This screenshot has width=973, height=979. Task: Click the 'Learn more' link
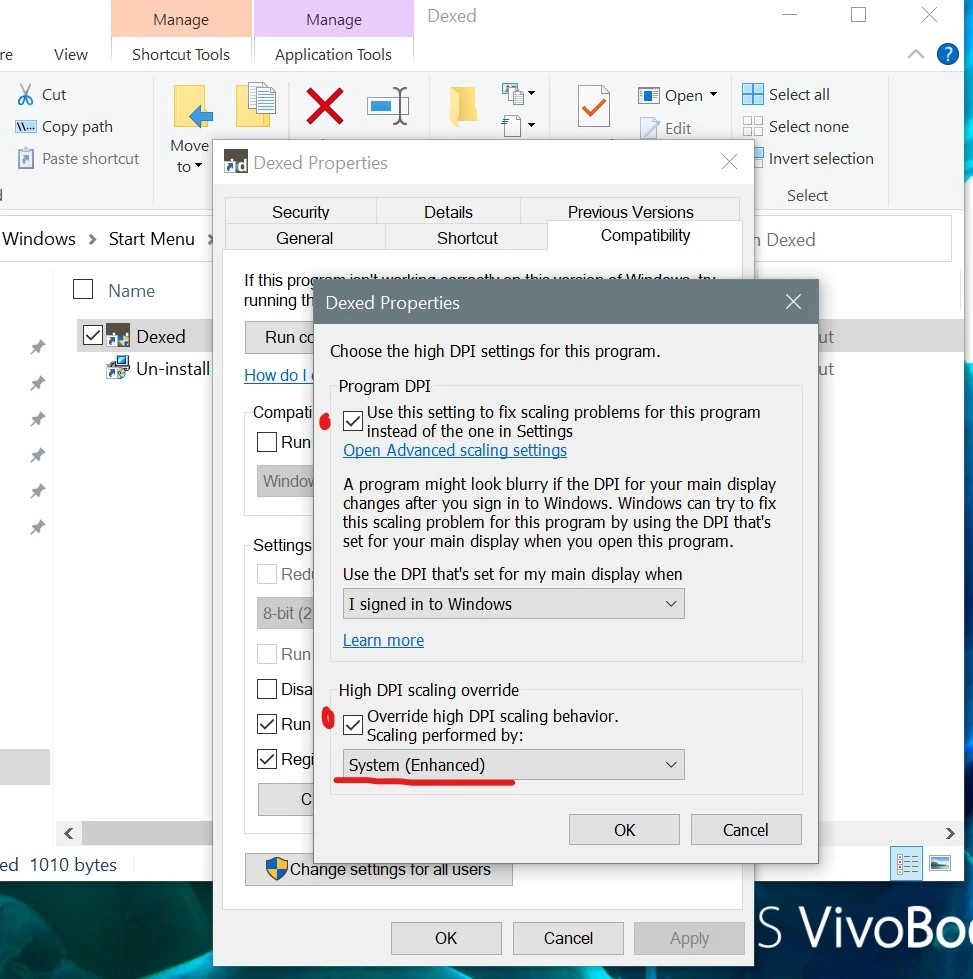tap(383, 640)
